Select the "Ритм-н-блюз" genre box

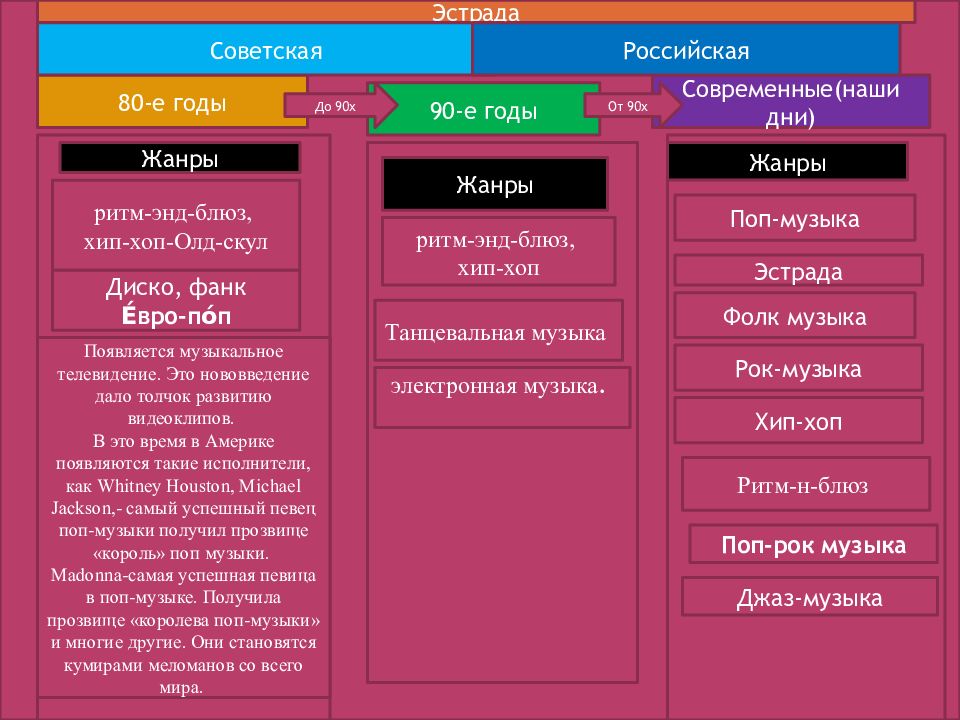pos(806,484)
